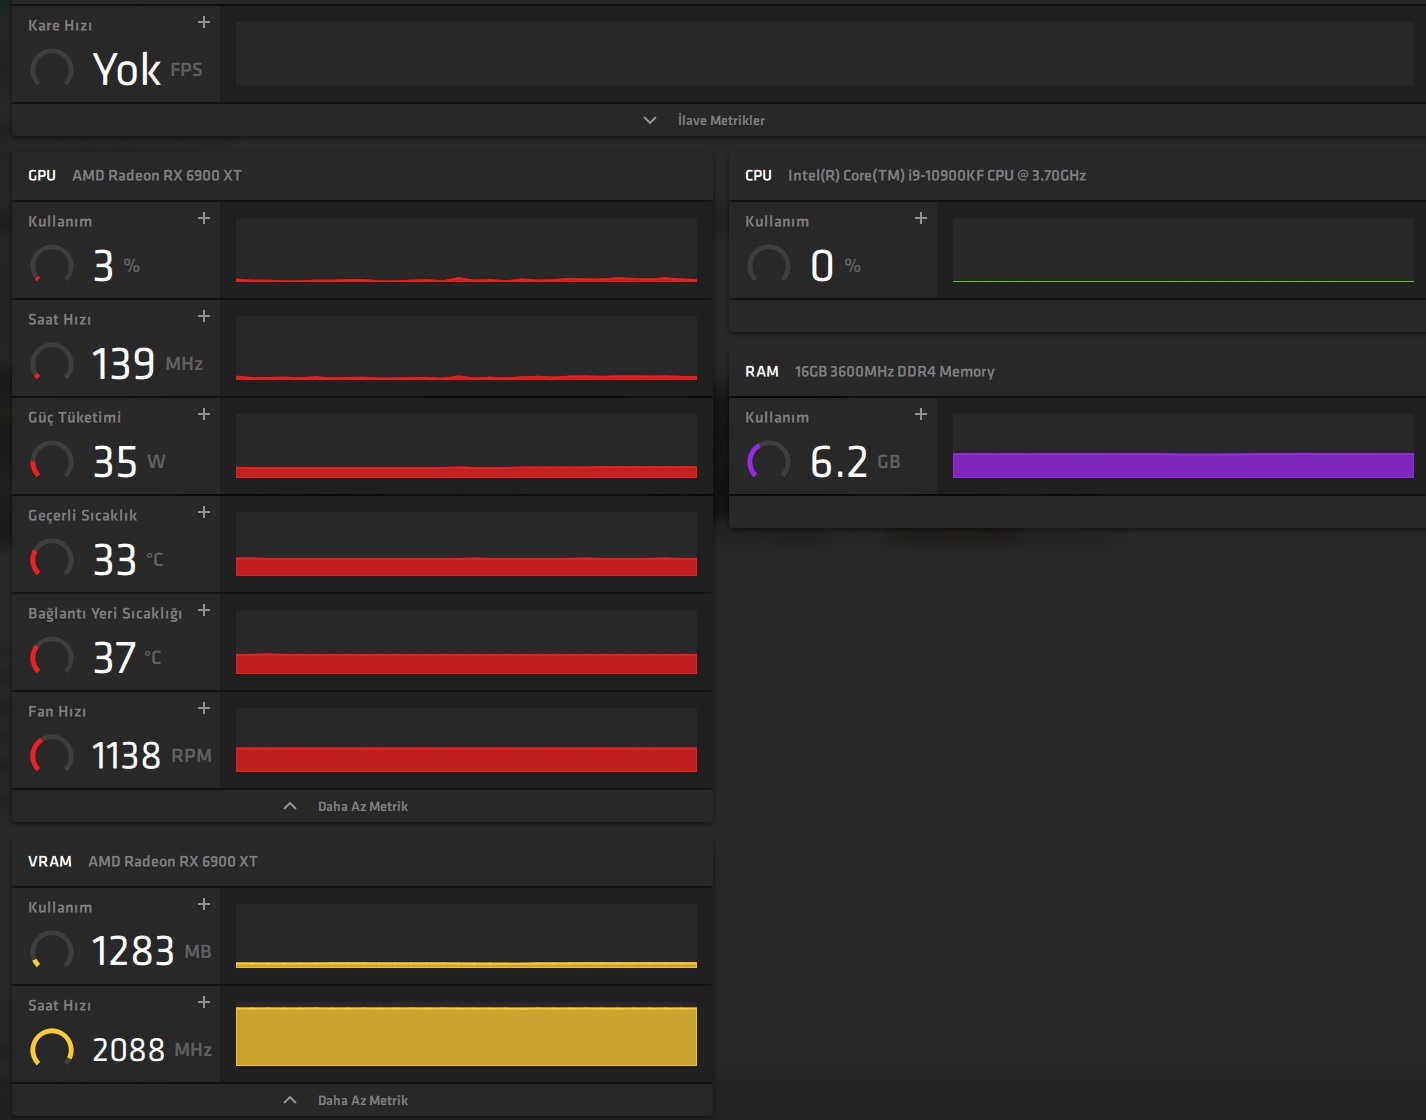Click plus icon on Bağlantı Yeri Sıcaklığı
This screenshot has height=1120, width=1426.
(204, 610)
